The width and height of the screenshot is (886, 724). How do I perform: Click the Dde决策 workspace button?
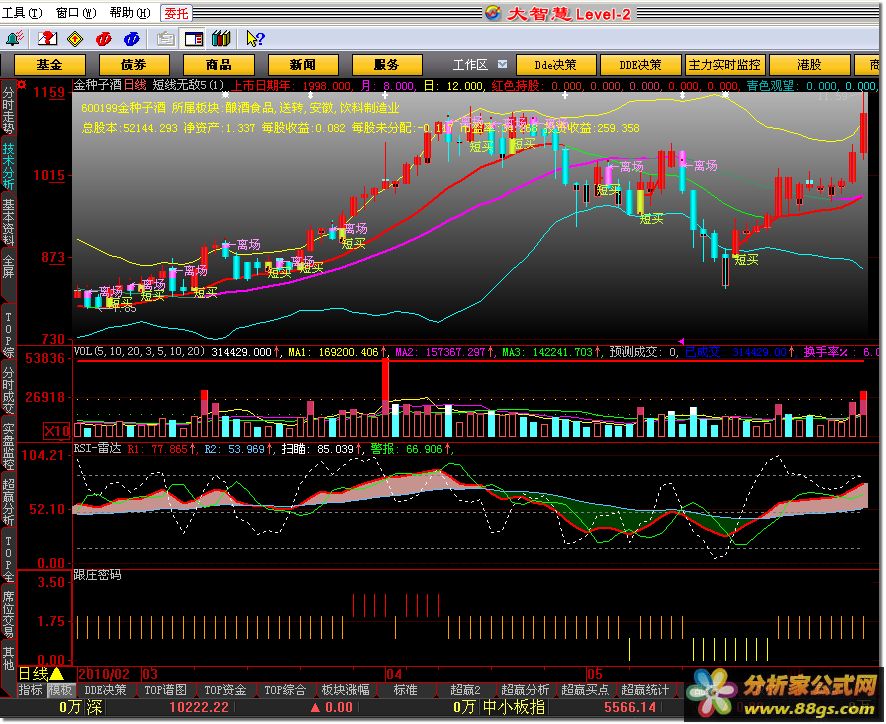556,64
